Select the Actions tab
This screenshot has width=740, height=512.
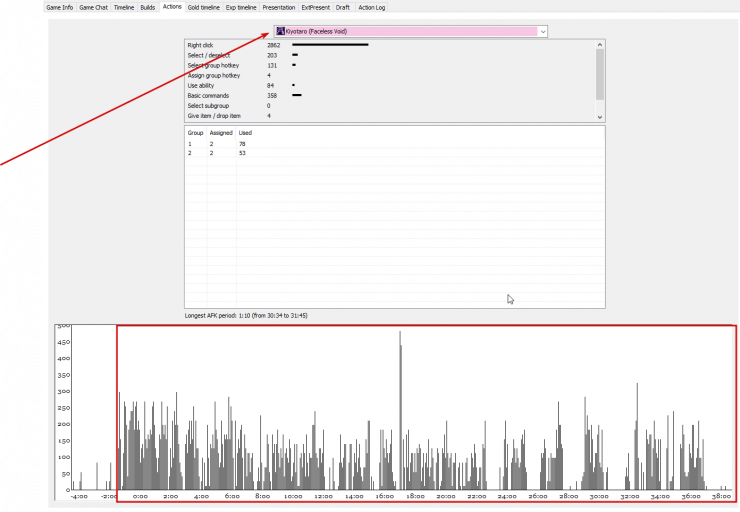click(x=172, y=7)
